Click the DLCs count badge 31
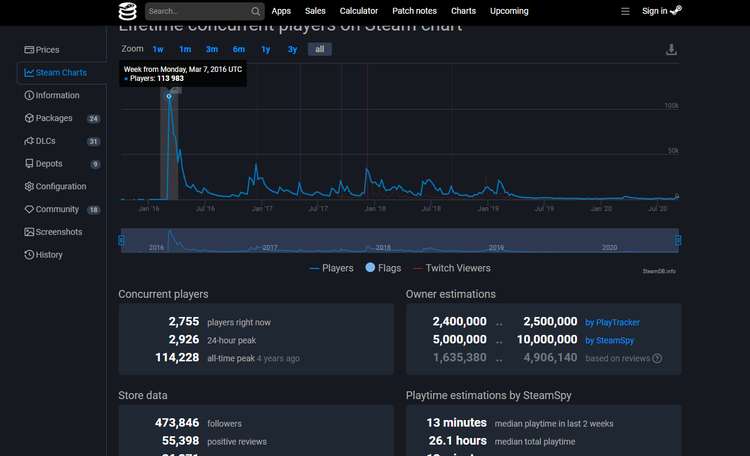 click(x=93, y=142)
